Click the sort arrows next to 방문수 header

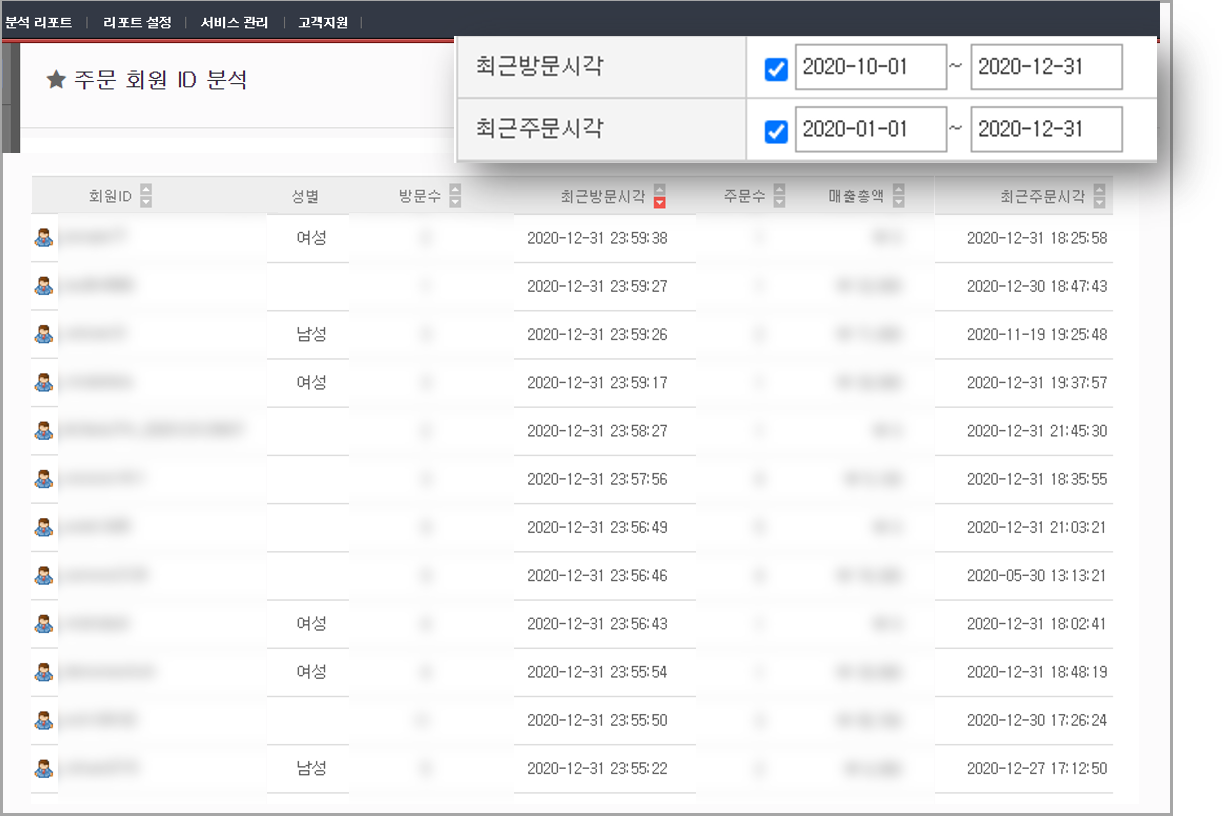coord(455,196)
